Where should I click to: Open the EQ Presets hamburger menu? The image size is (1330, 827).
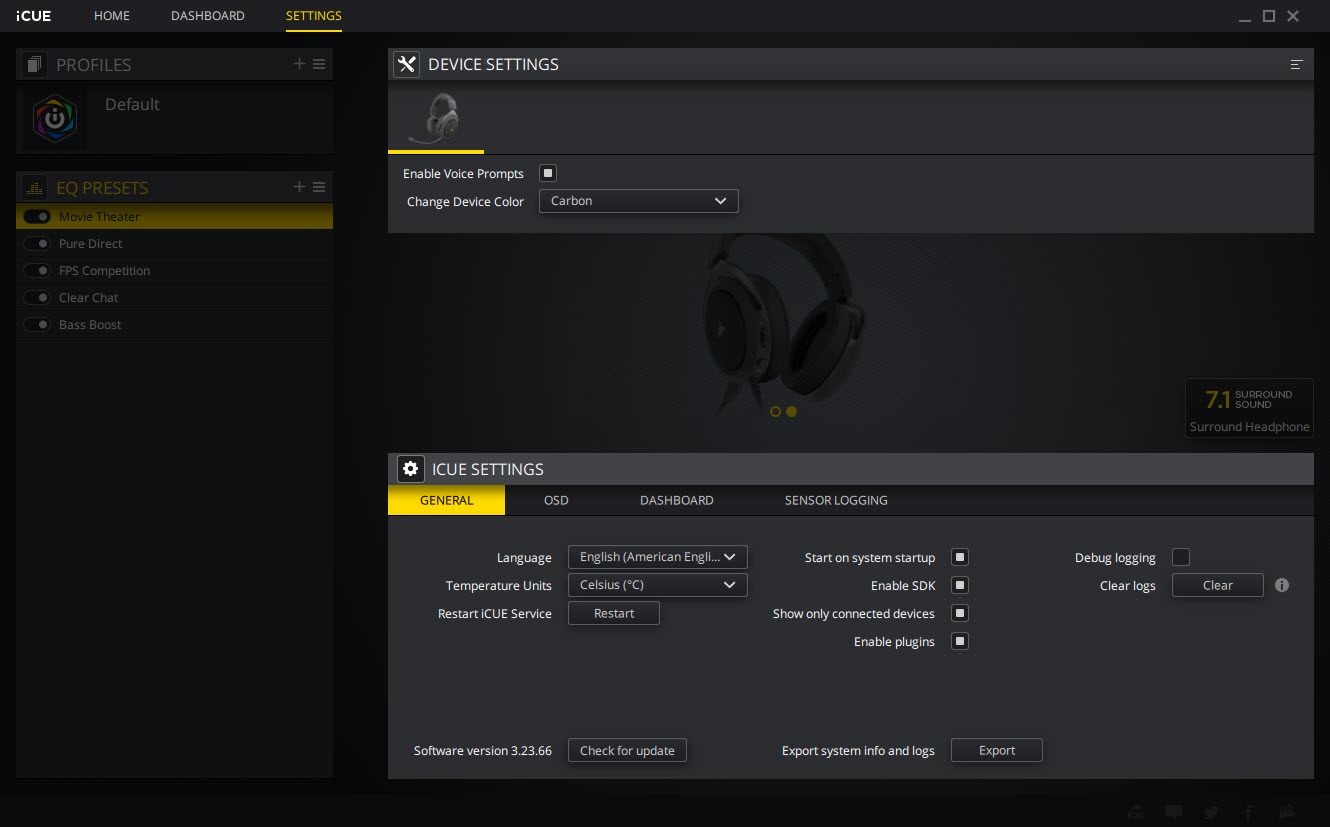[319, 187]
